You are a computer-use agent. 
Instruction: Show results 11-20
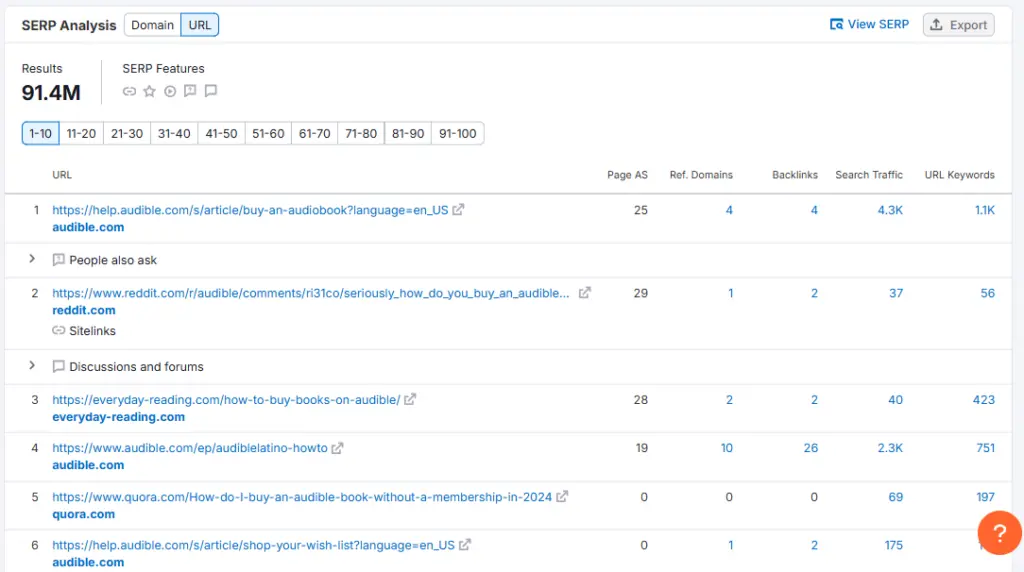(x=82, y=133)
